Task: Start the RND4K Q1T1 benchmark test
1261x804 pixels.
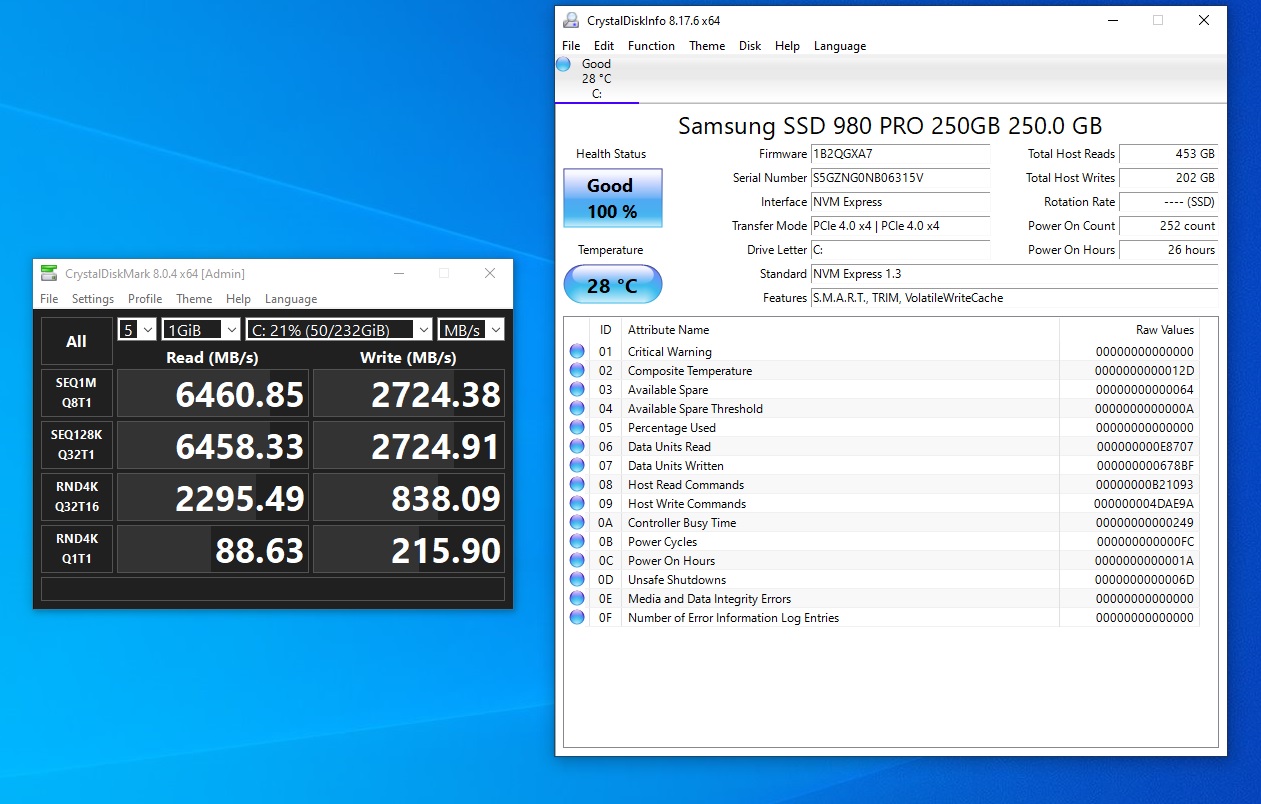Action: coord(76,548)
